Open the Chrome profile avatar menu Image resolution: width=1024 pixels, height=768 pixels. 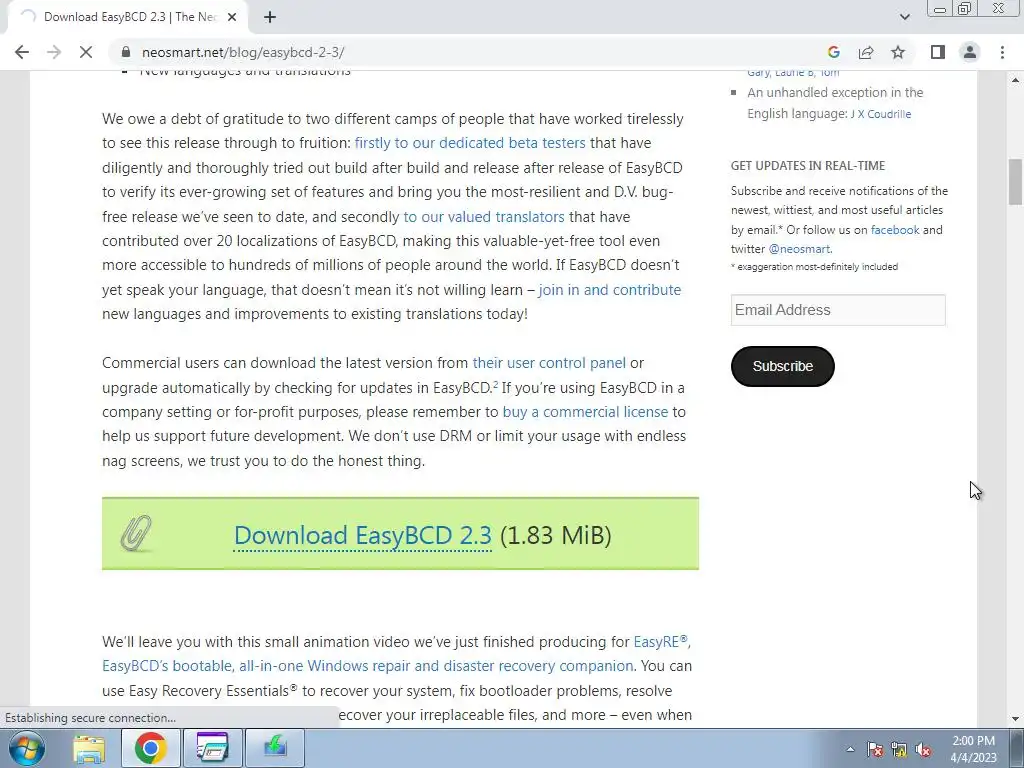point(970,52)
